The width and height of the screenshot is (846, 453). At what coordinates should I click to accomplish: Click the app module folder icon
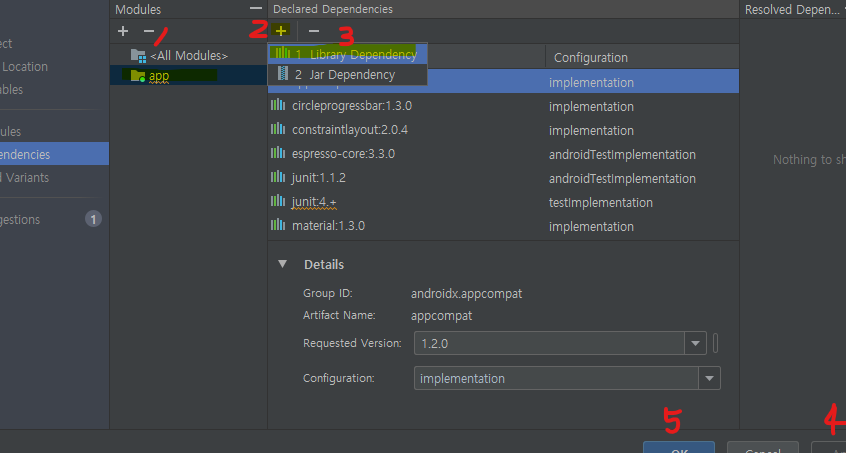tap(138, 76)
